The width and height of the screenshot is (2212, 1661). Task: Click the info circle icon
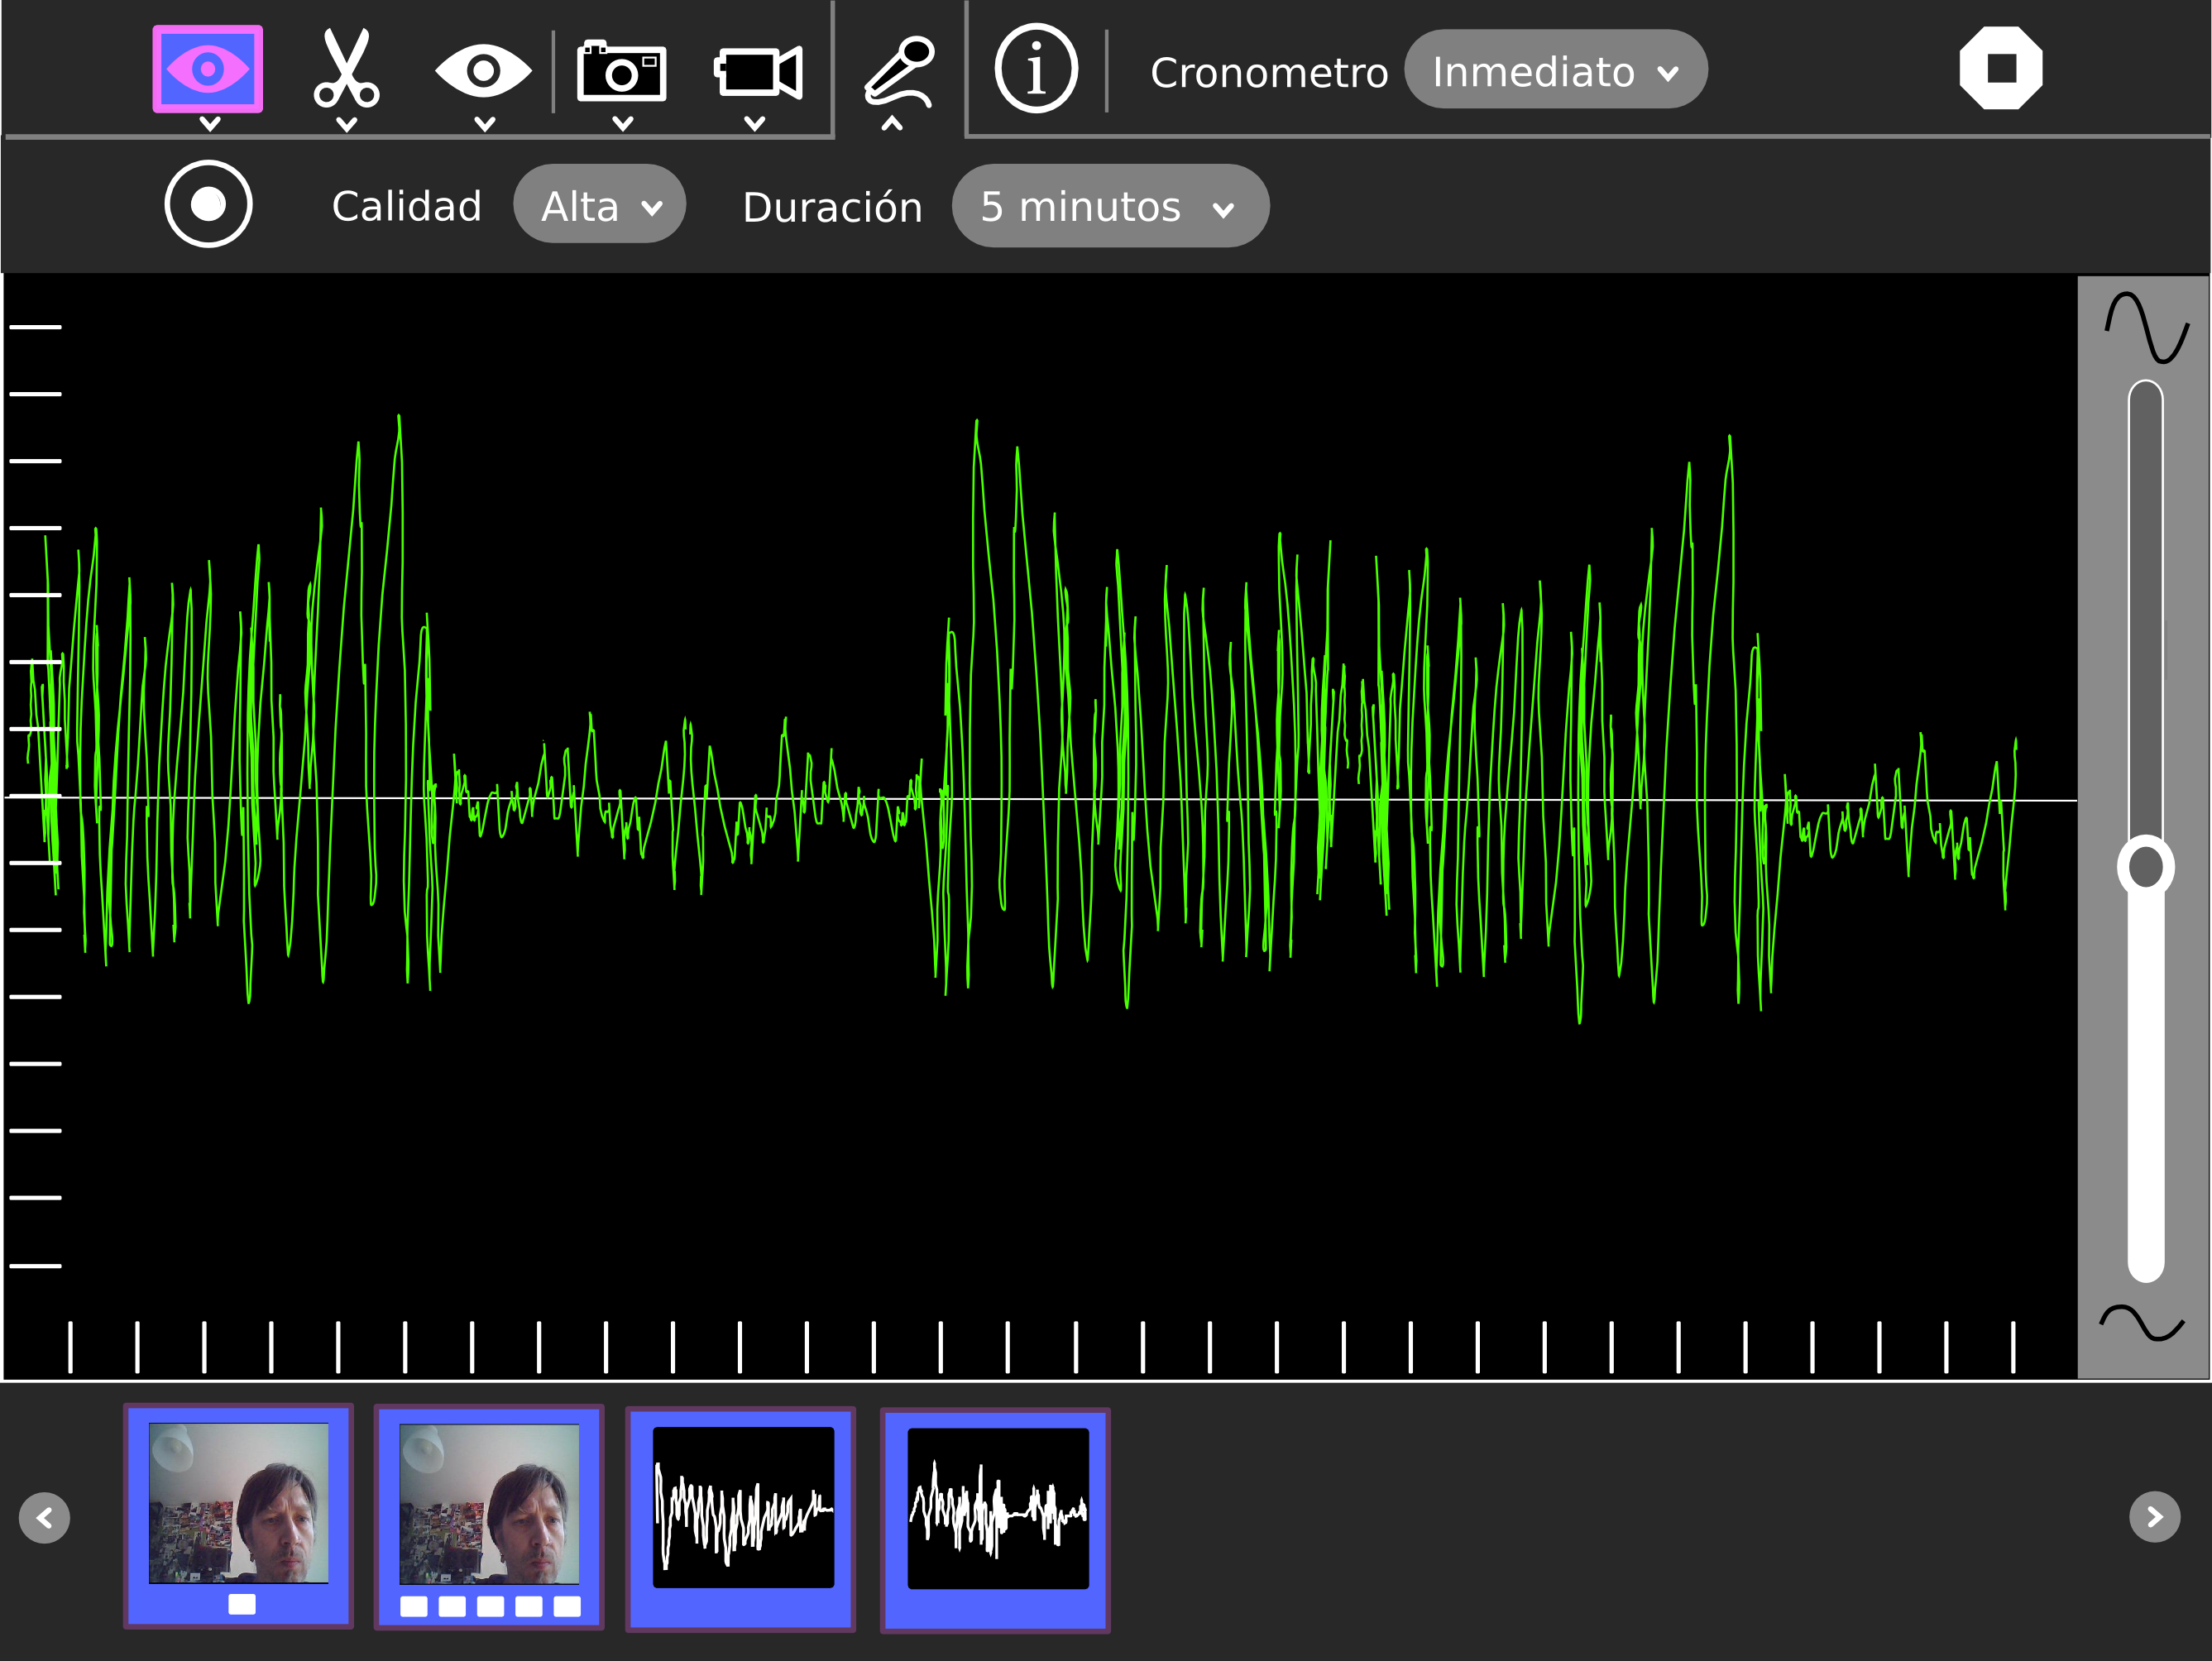tap(1036, 69)
